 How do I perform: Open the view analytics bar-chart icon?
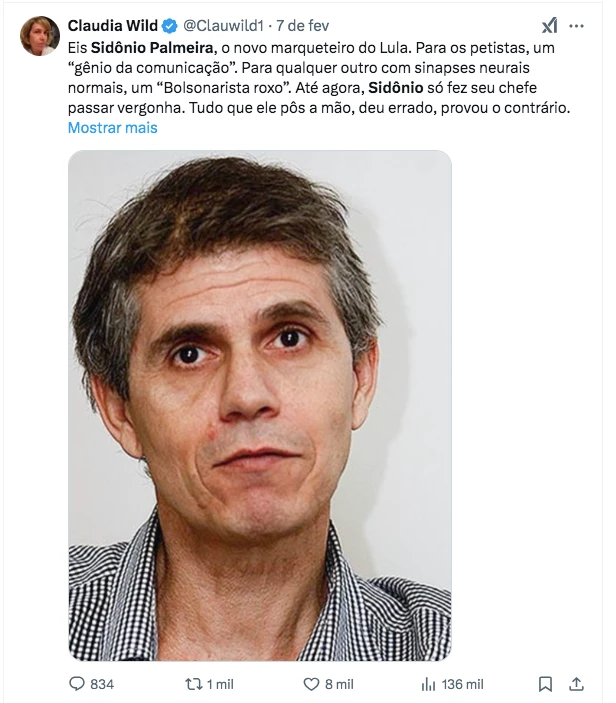428,684
